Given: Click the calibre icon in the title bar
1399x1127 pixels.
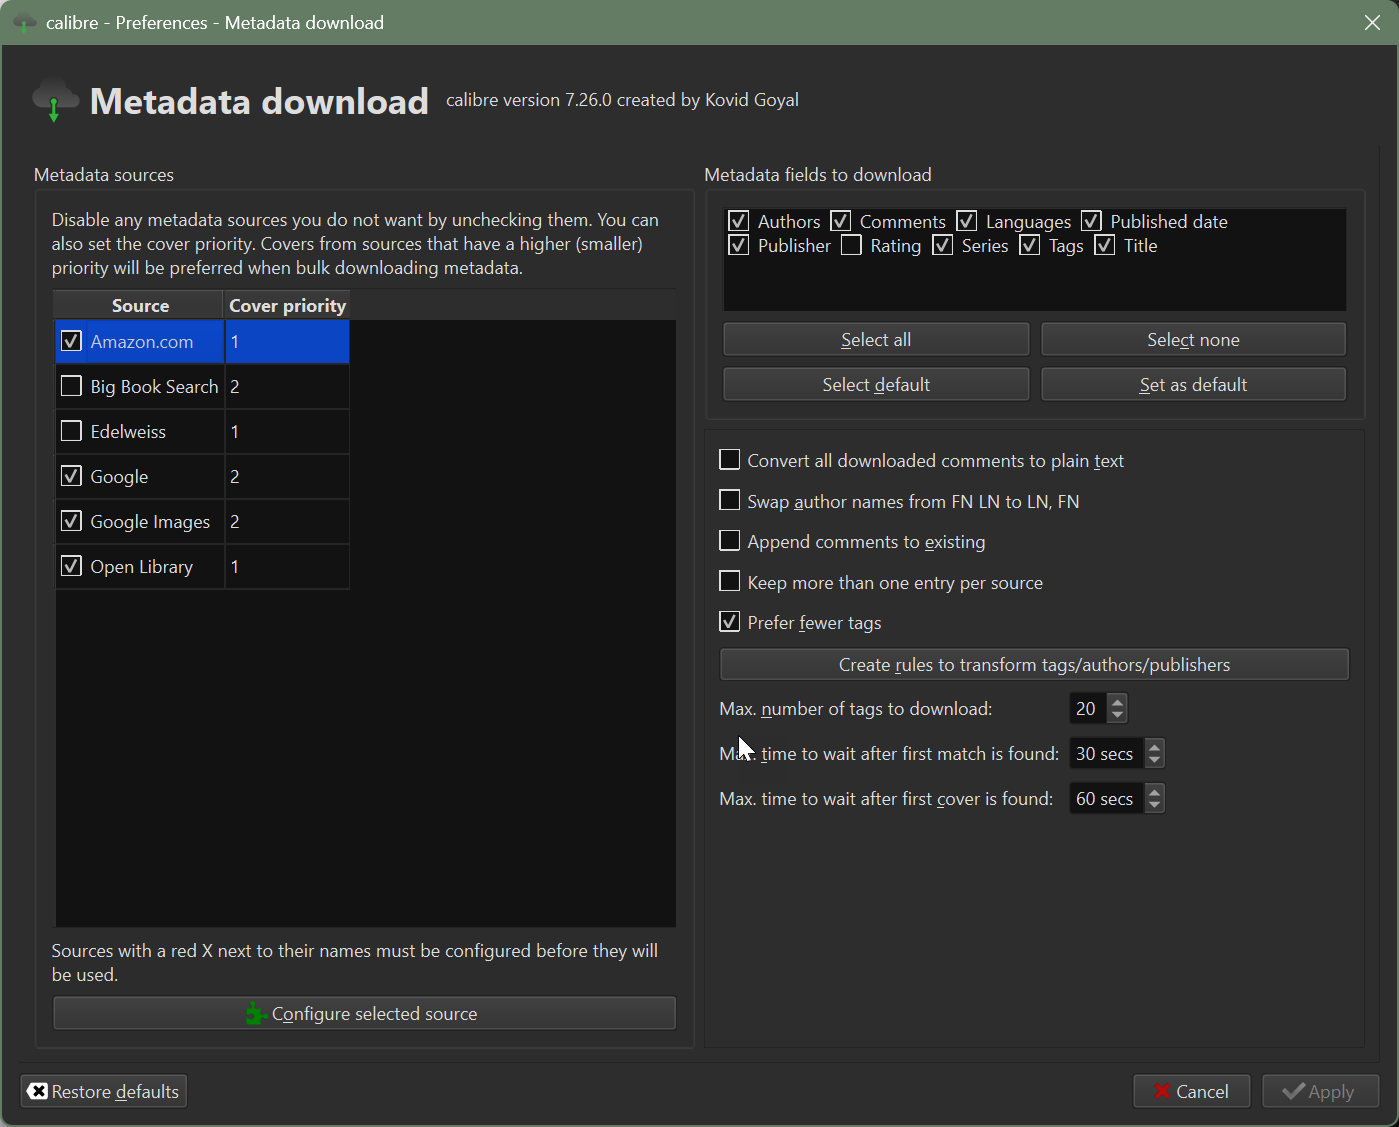Looking at the screenshot, I should (x=25, y=22).
